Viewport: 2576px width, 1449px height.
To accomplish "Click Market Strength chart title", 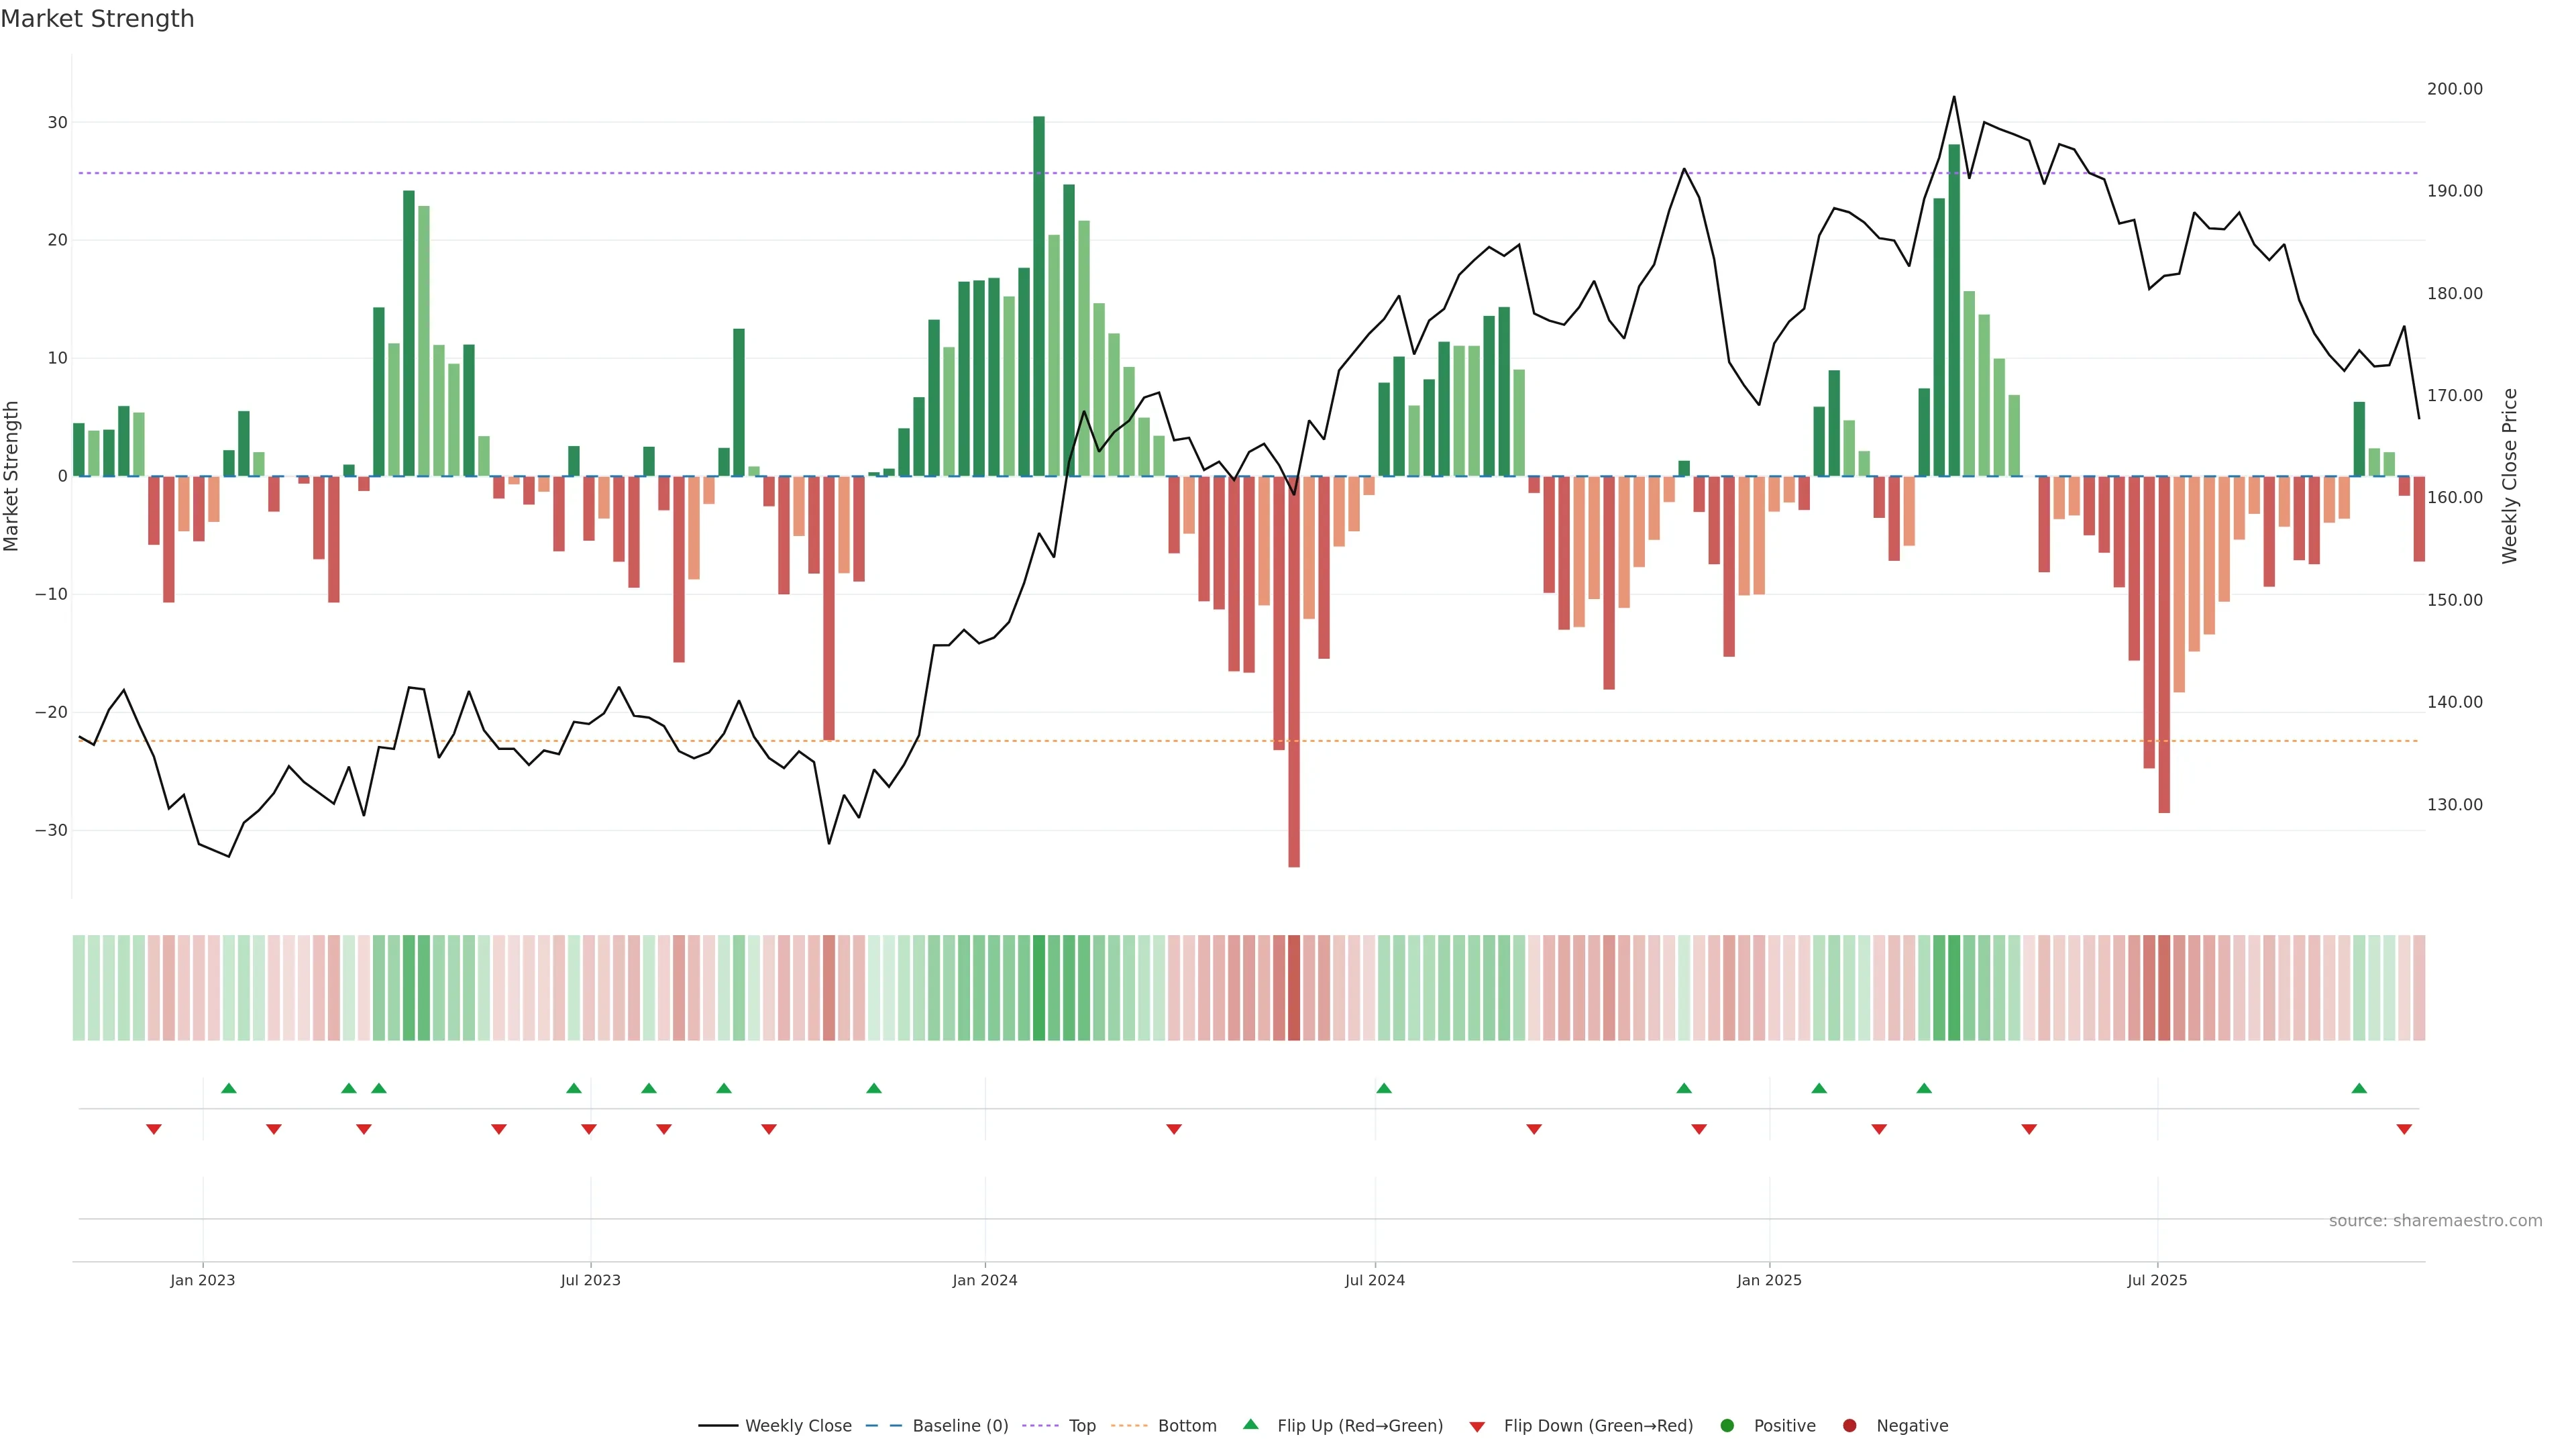I will 97,19.
